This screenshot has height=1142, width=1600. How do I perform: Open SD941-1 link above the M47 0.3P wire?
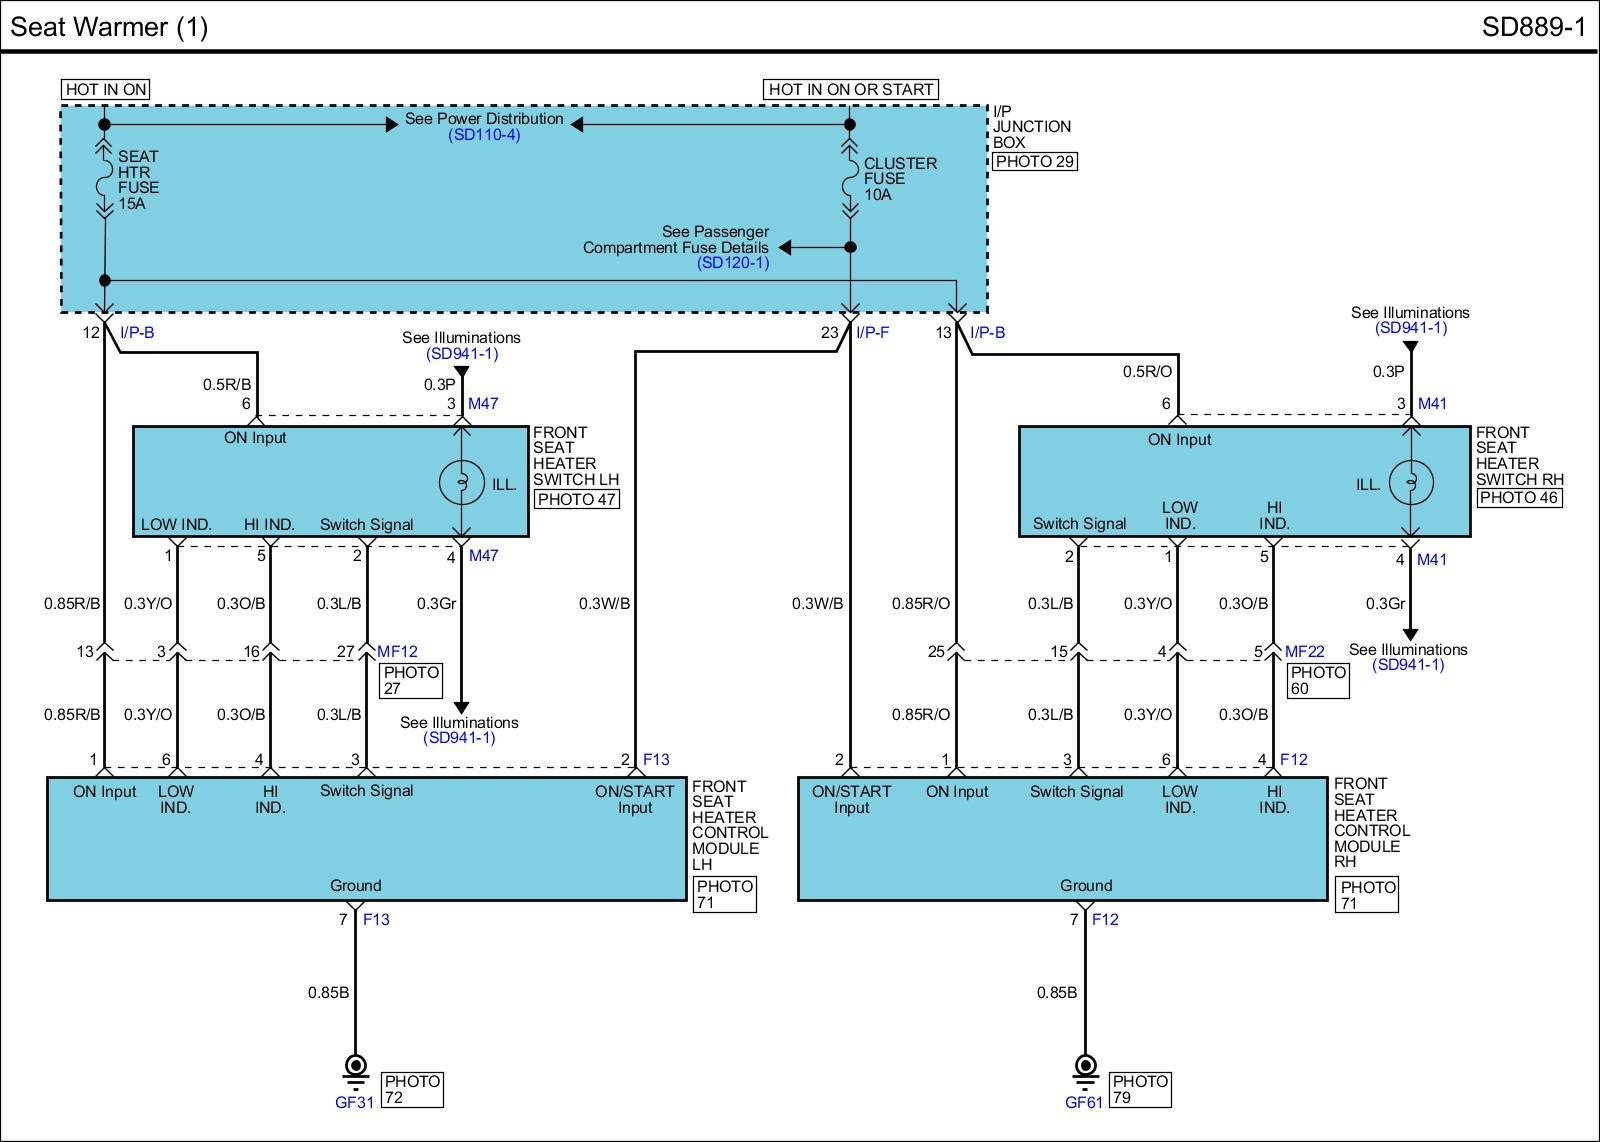(x=462, y=354)
